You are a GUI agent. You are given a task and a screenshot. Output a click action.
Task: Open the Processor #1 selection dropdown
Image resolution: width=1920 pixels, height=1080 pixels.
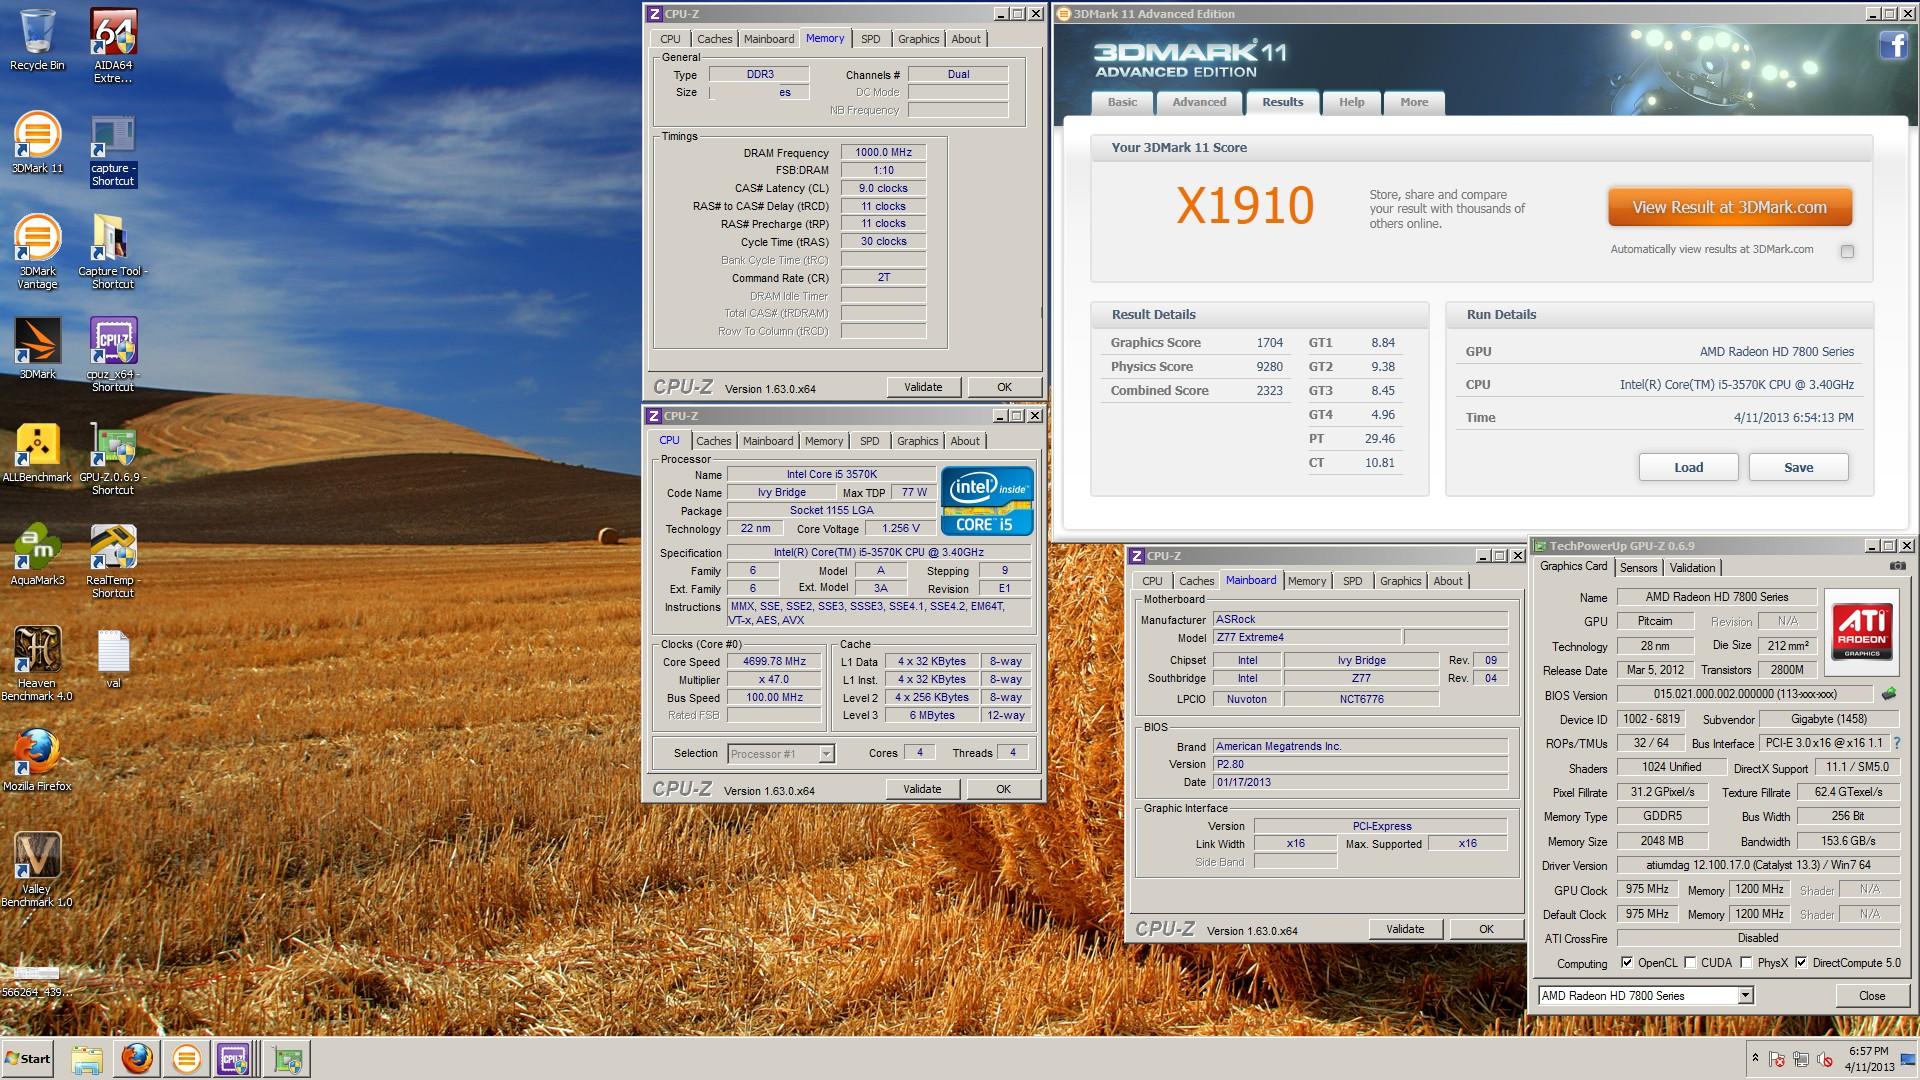[x=826, y=754]
